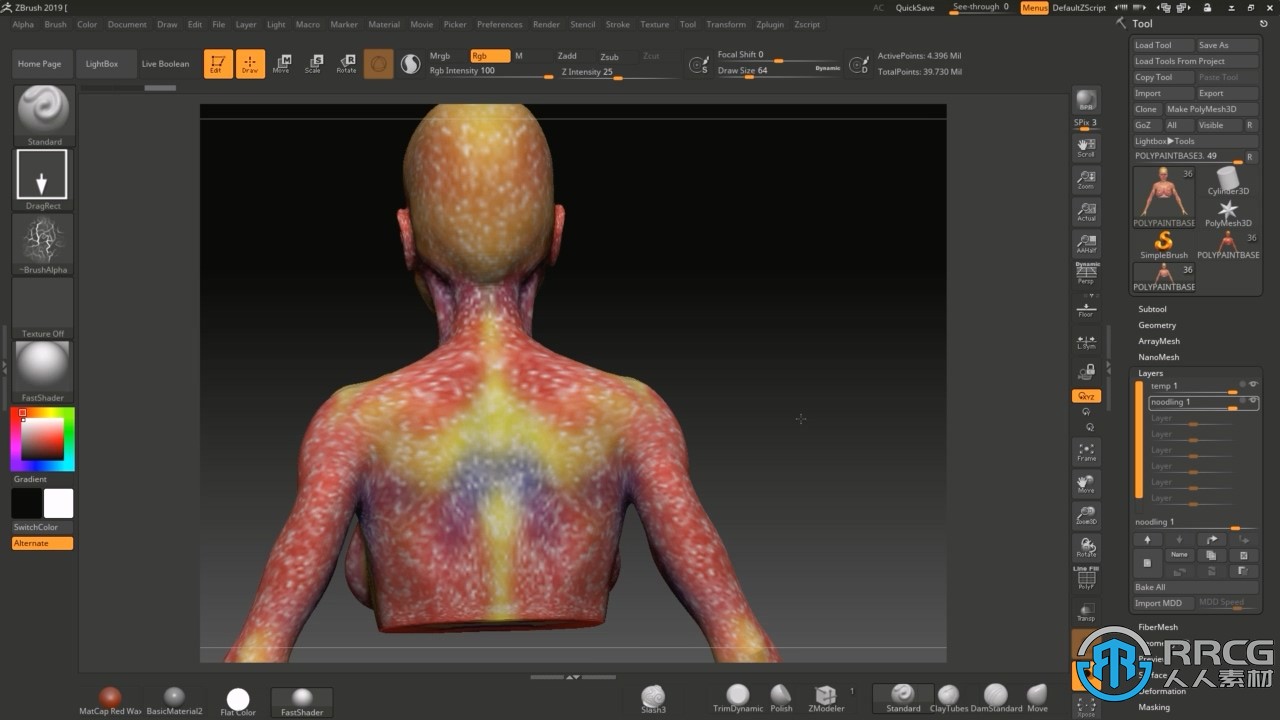Activate Draw mode button

point(250,64)
